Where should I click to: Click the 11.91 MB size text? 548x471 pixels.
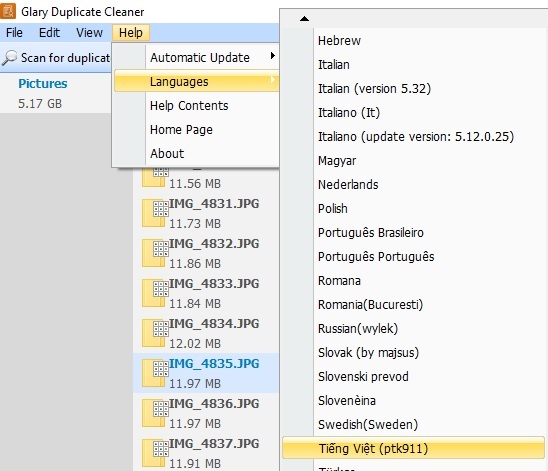195,464
